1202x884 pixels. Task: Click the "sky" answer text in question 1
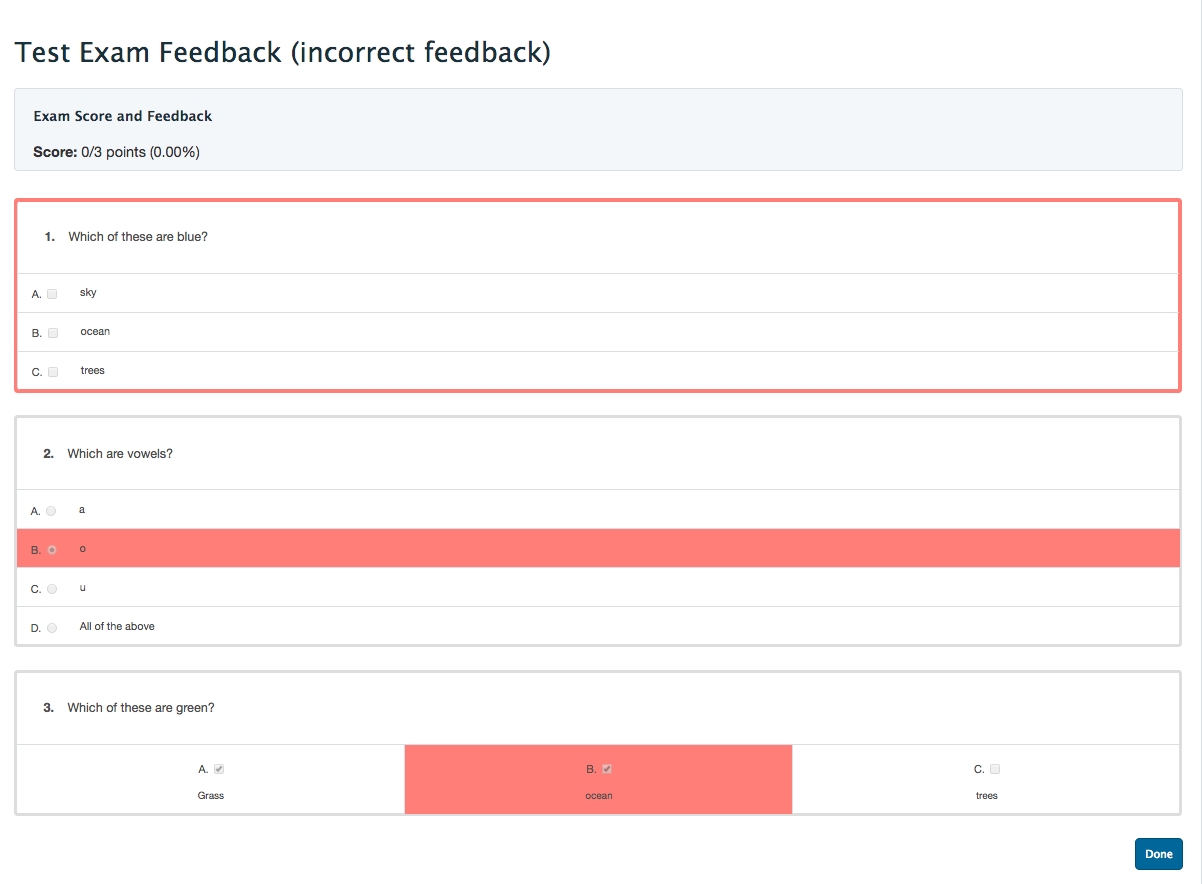88,293
